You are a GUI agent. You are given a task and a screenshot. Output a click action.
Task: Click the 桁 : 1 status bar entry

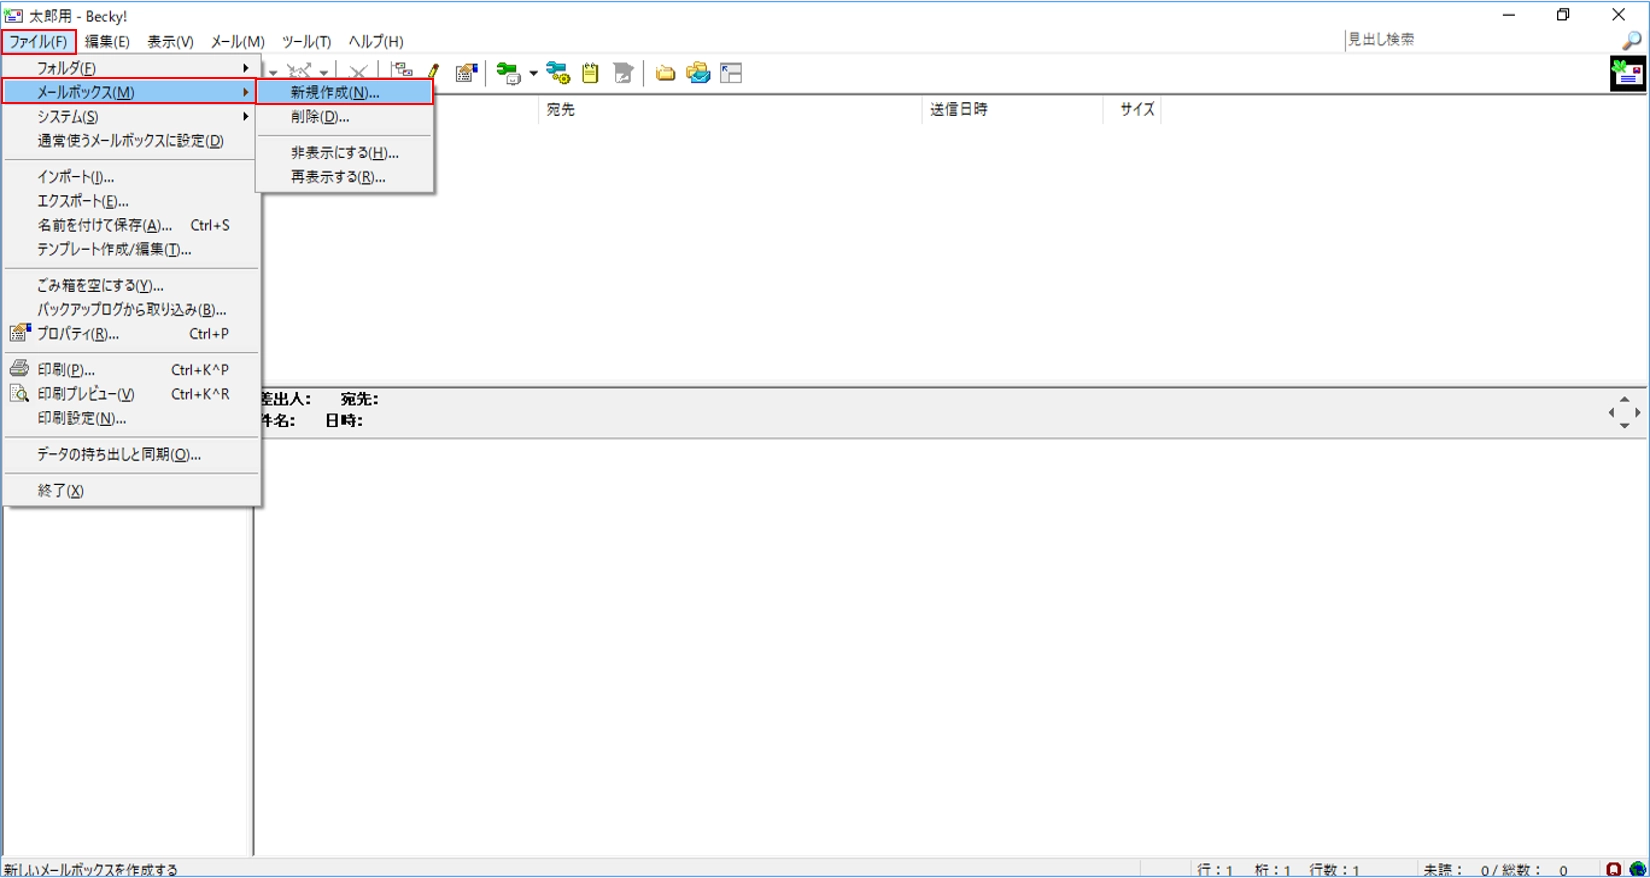tap(1272, 870)
